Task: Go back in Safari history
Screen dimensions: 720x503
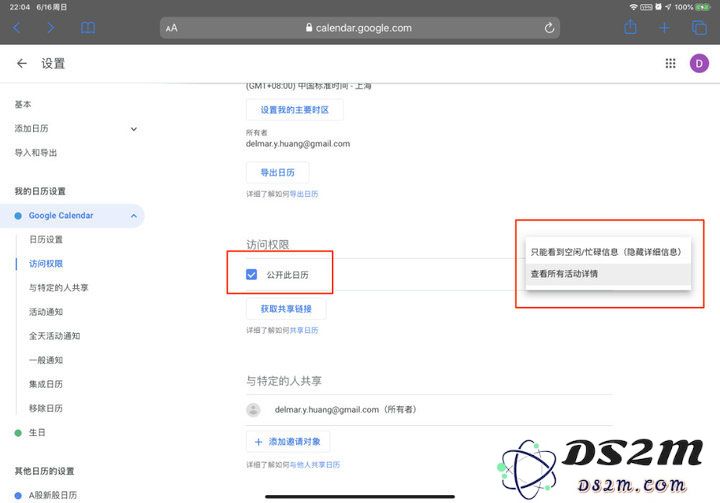Action: 17,28
